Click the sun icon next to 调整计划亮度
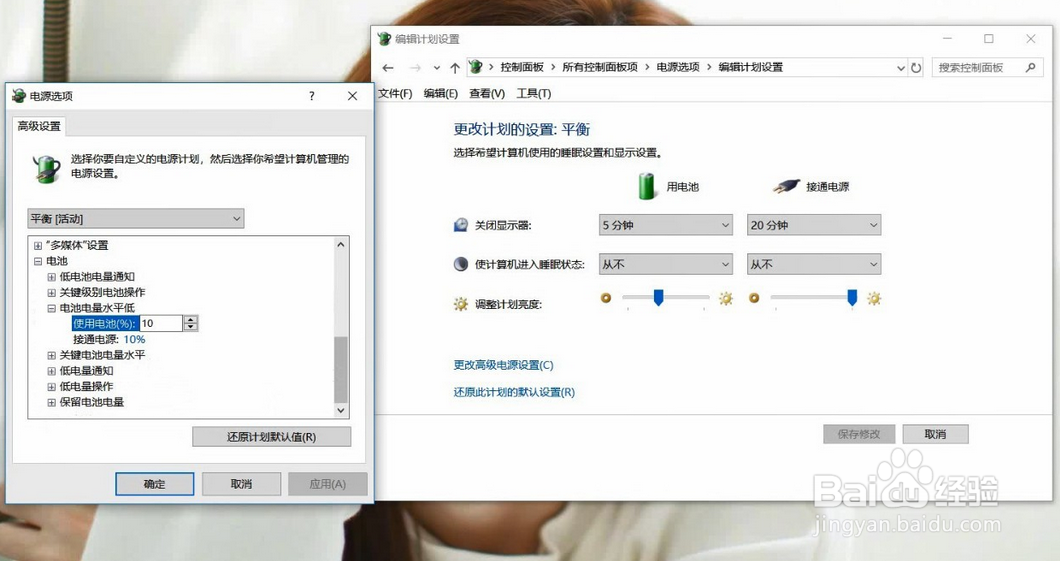Image resolution: width=1060 pixels, height=561 pixels. 460,304
